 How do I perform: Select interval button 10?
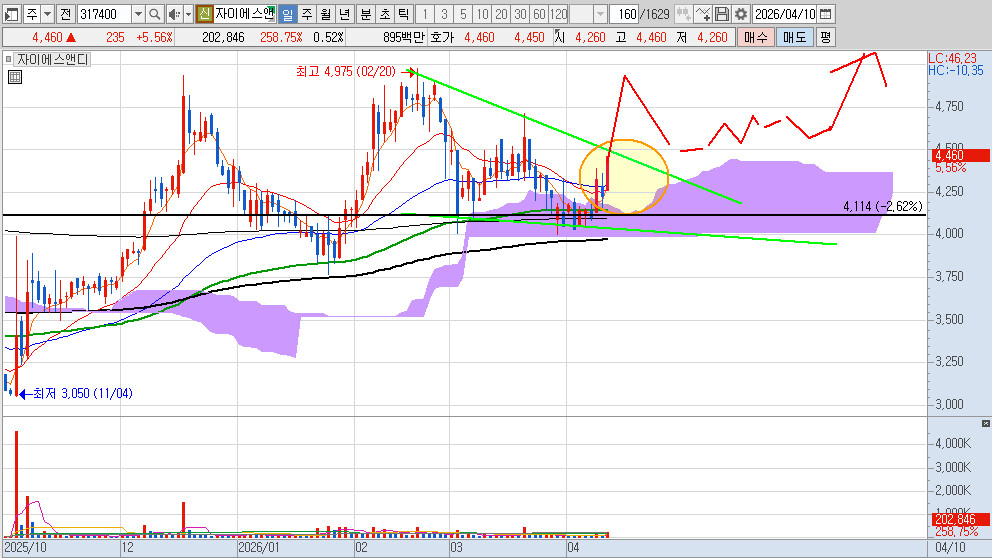[x=482, y=13]
